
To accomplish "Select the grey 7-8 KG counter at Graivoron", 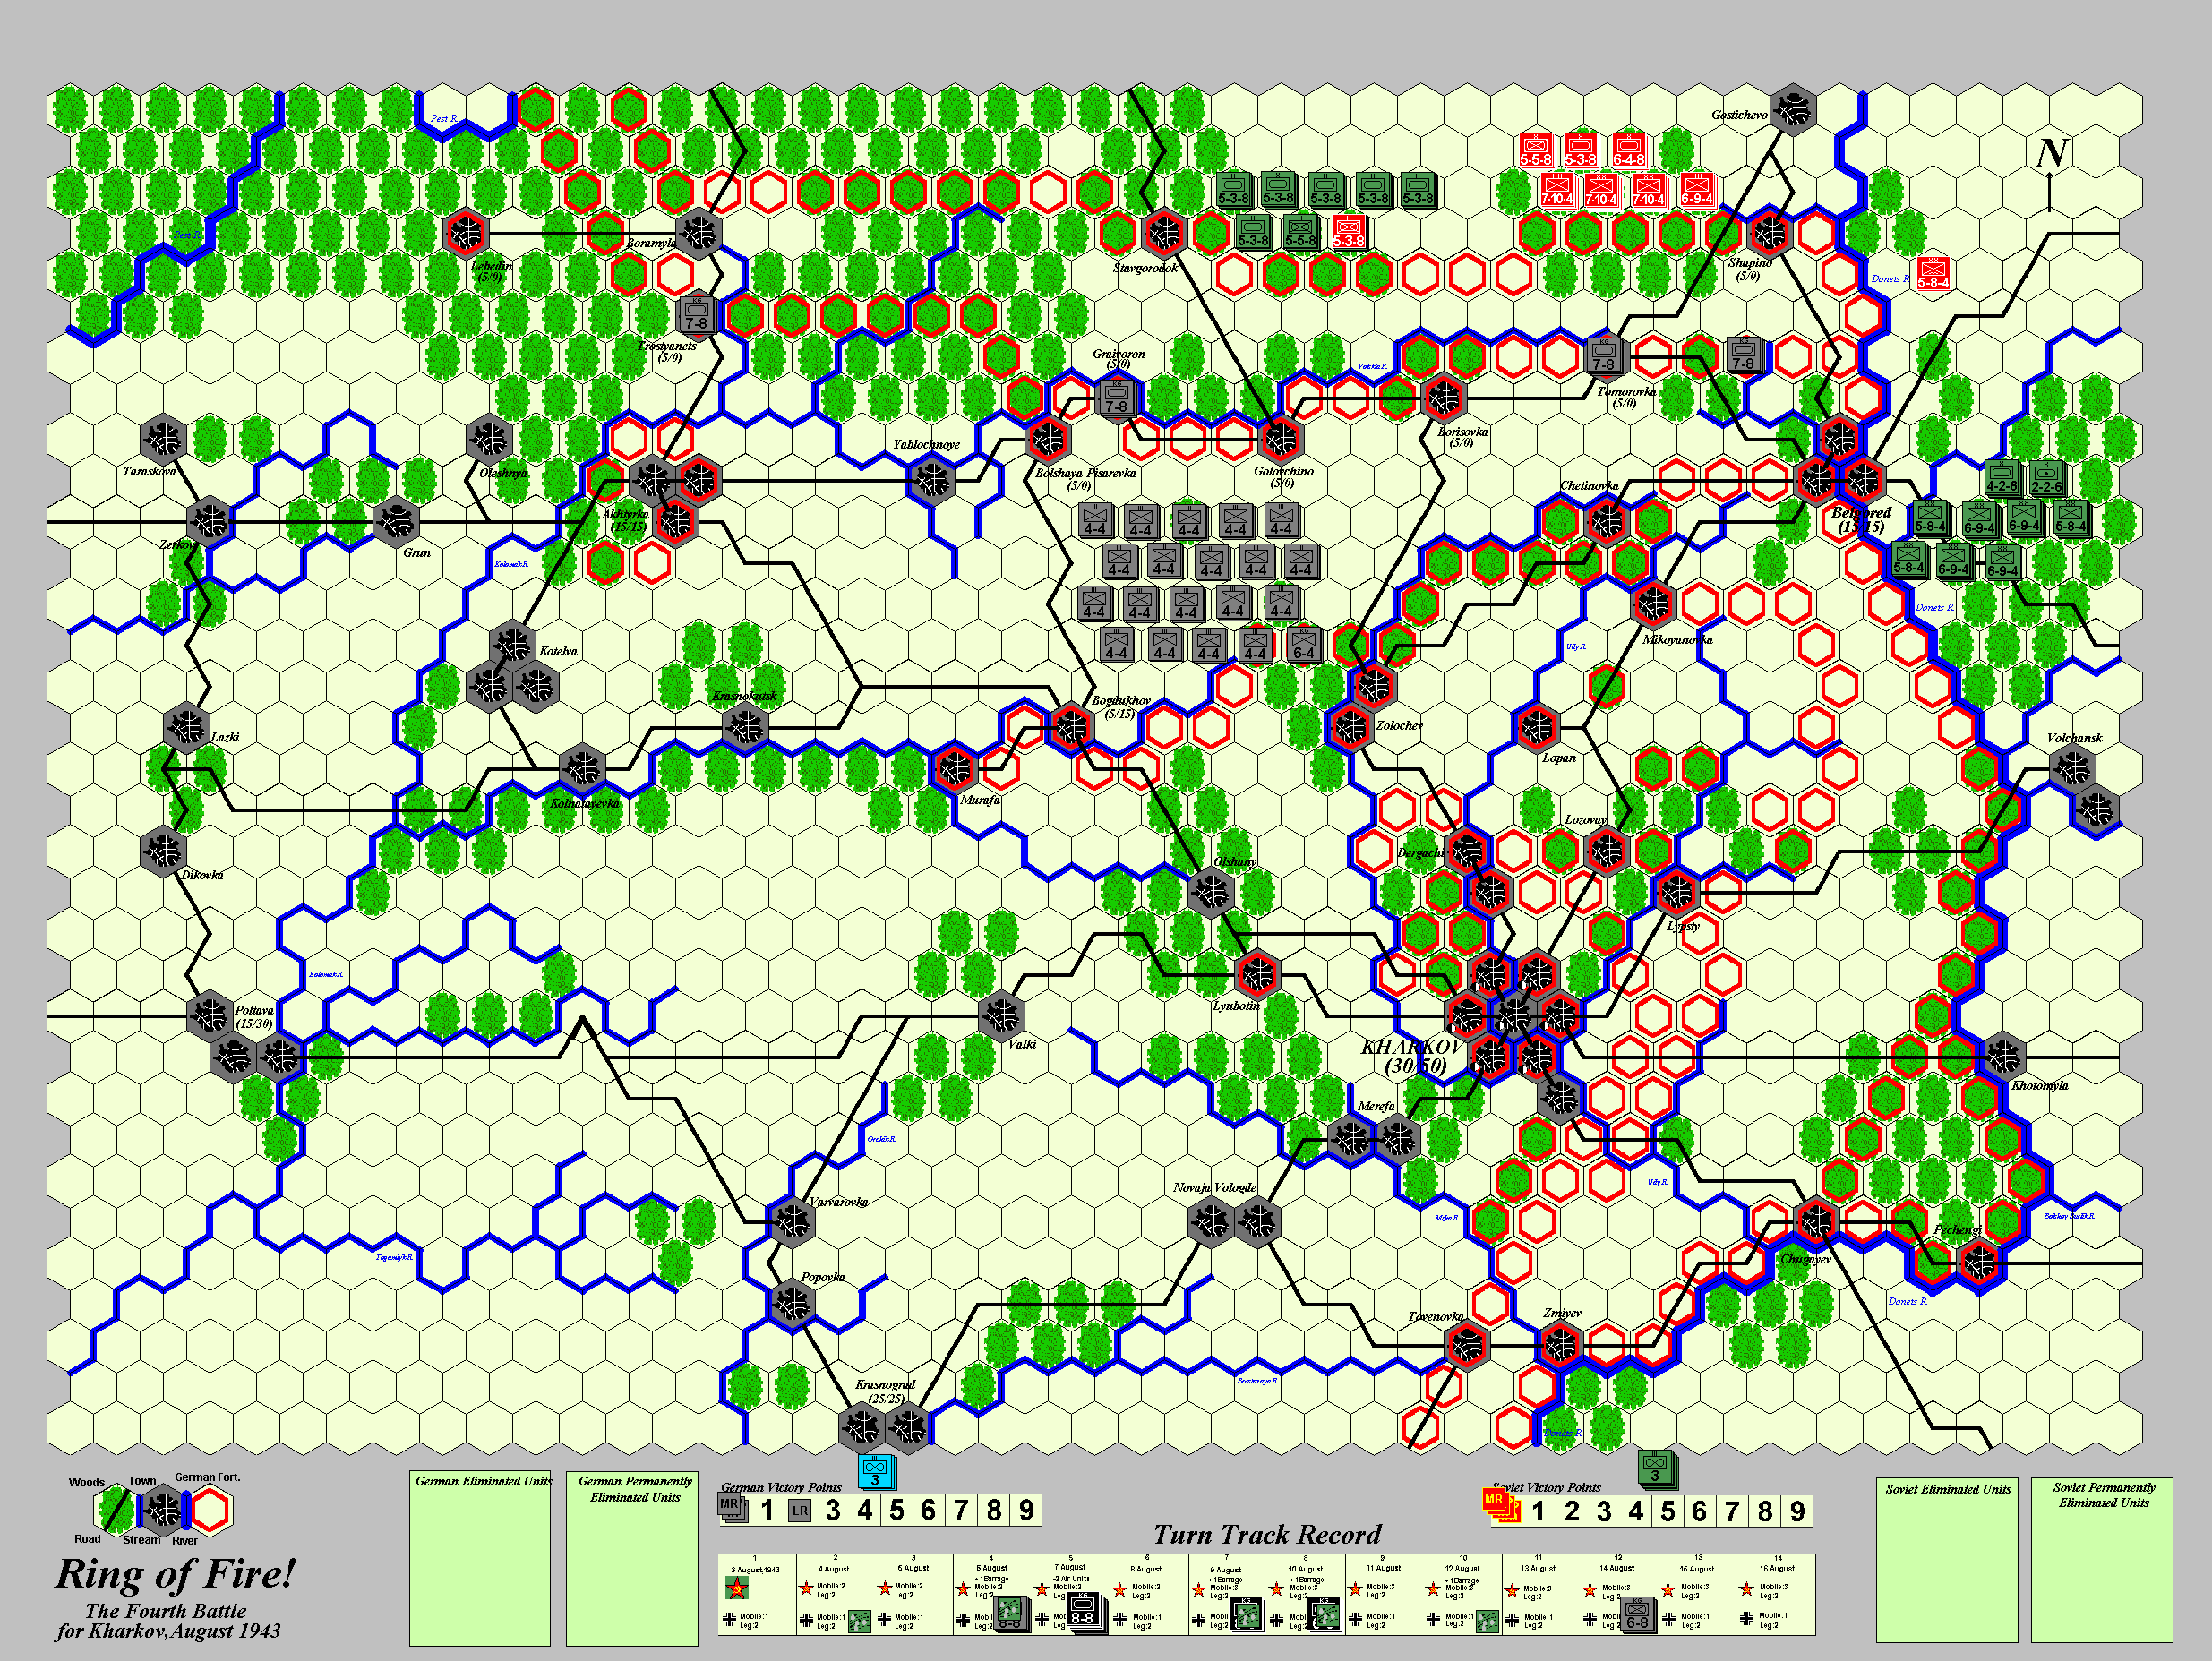I will pos(1116,397).
